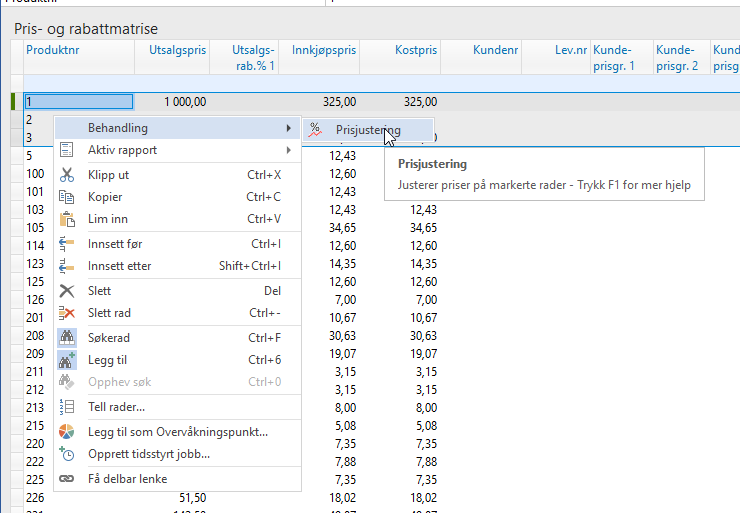Click the Lev.nr column header
Screen dimensions: 740x513
(x=556, y=57)
